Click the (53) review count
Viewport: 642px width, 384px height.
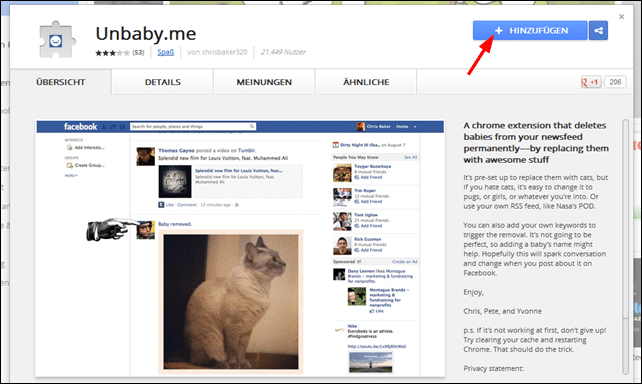tap(138, 52)
